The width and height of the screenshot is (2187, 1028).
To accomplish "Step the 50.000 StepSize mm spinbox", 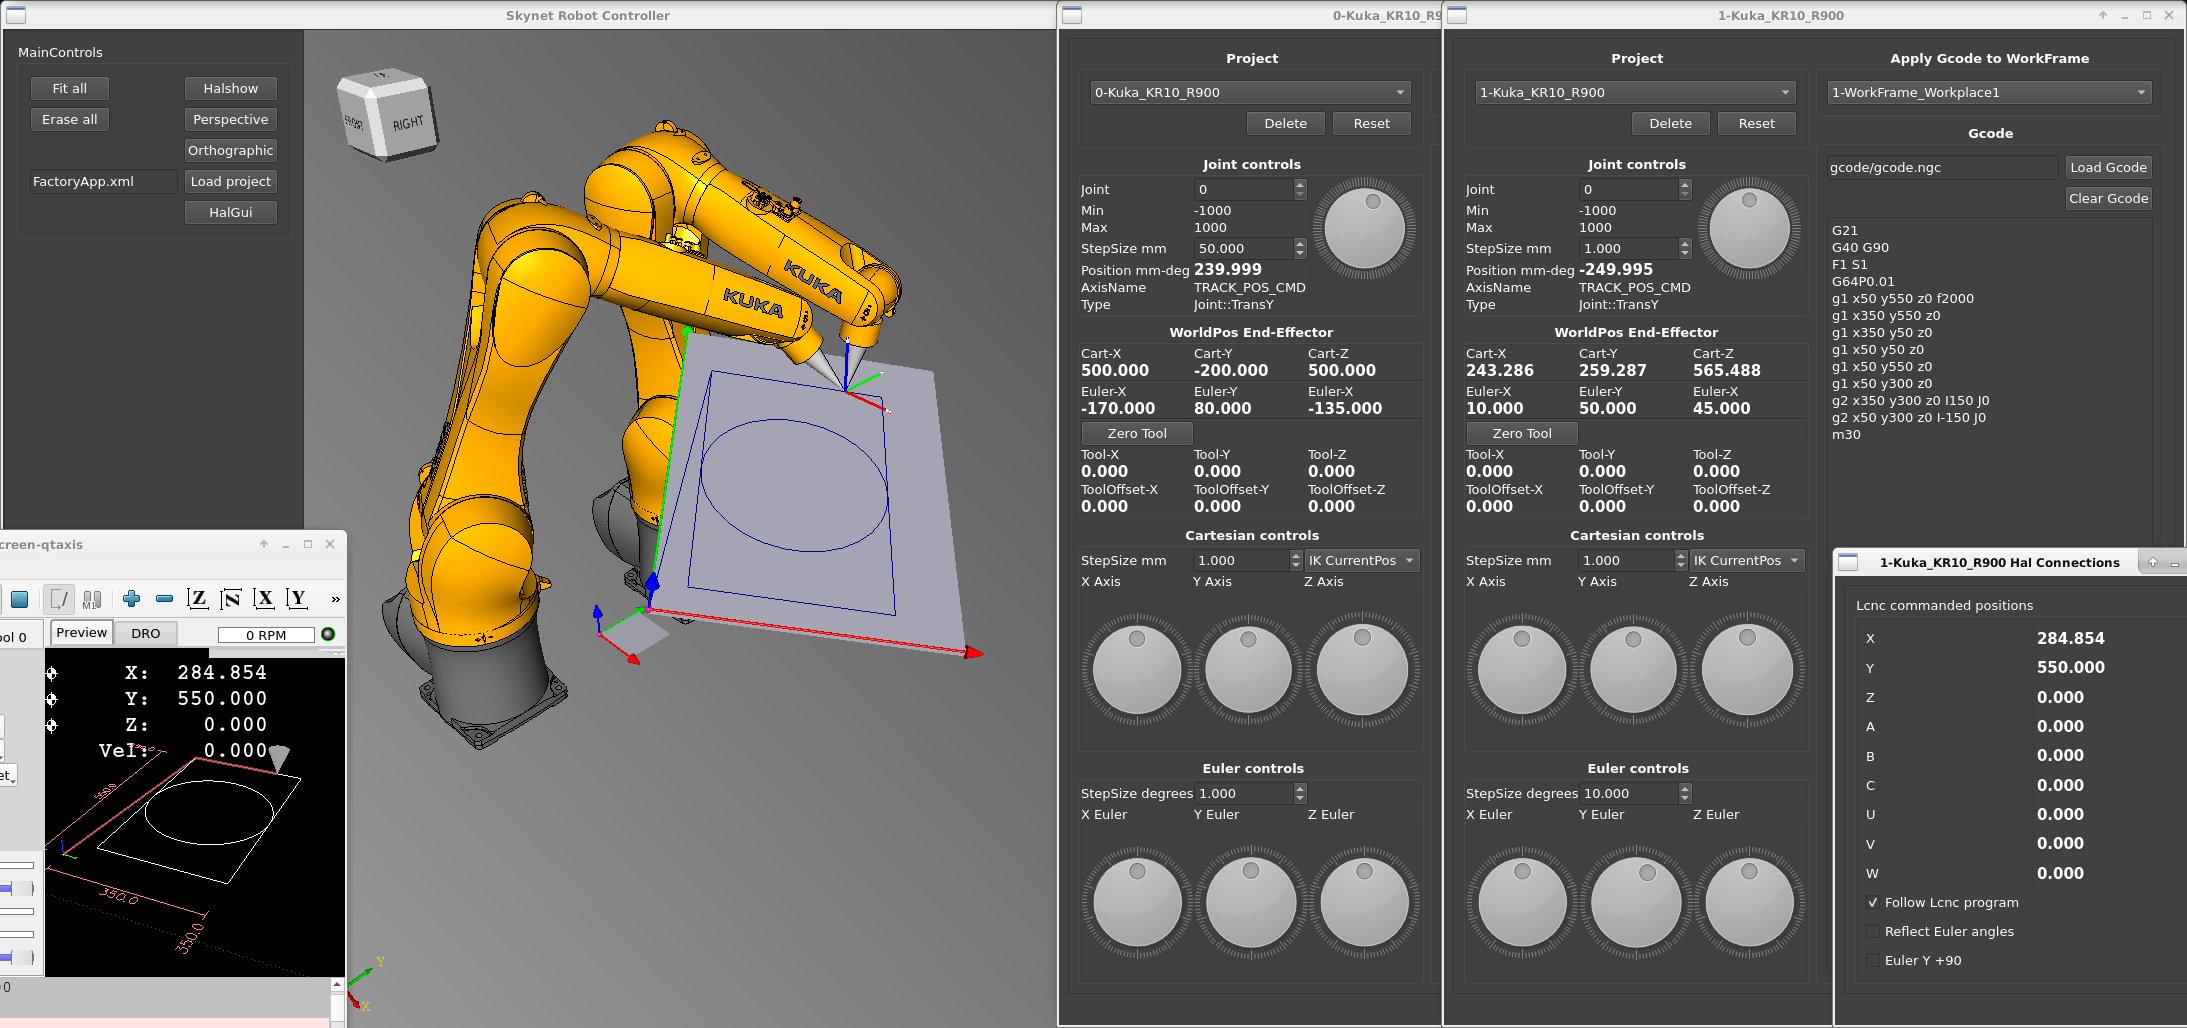I will 1300,248.
